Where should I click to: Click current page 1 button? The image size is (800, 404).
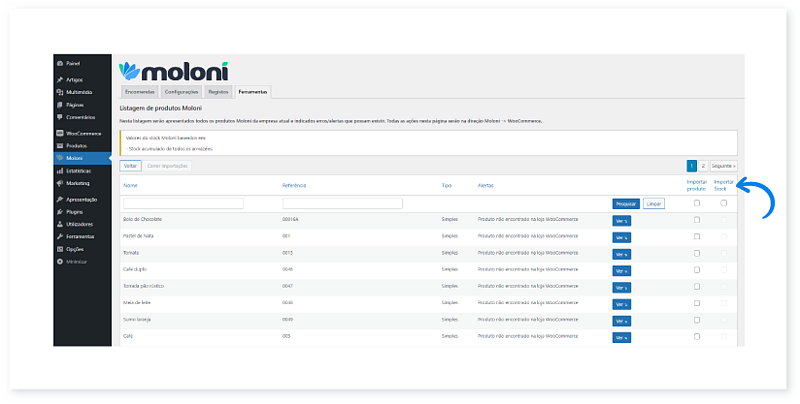pos(691,166)
